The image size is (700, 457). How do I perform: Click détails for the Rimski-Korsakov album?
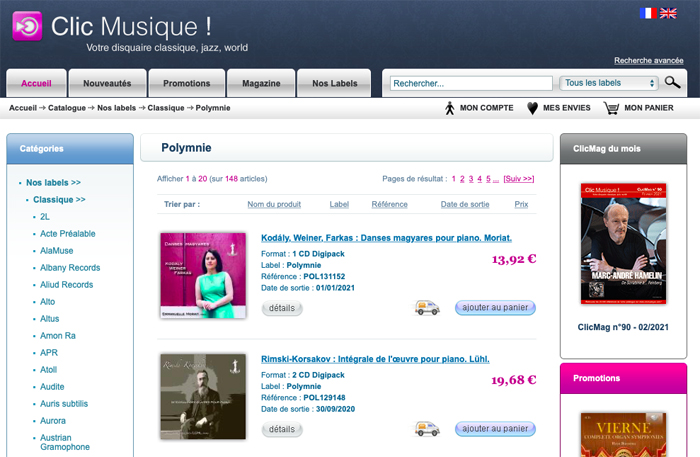[282, 429]
